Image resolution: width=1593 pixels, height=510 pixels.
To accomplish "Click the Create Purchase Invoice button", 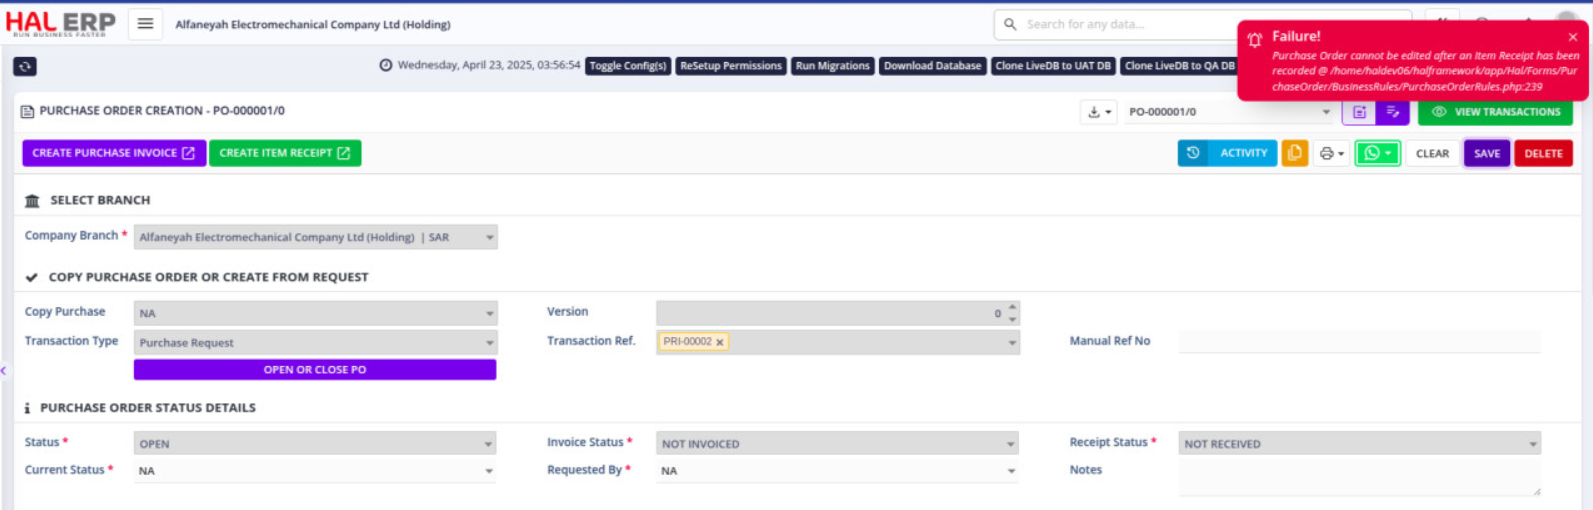I will point(114,153).
